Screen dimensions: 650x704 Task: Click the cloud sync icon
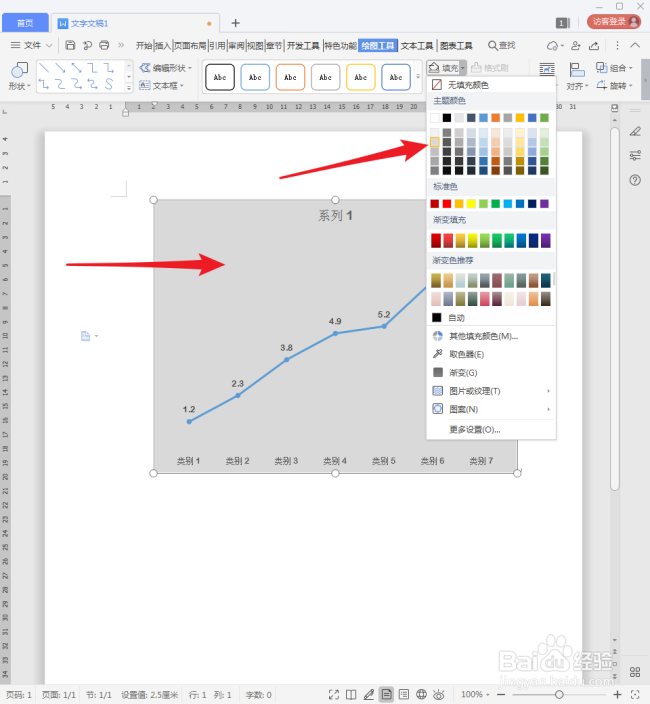552,46
